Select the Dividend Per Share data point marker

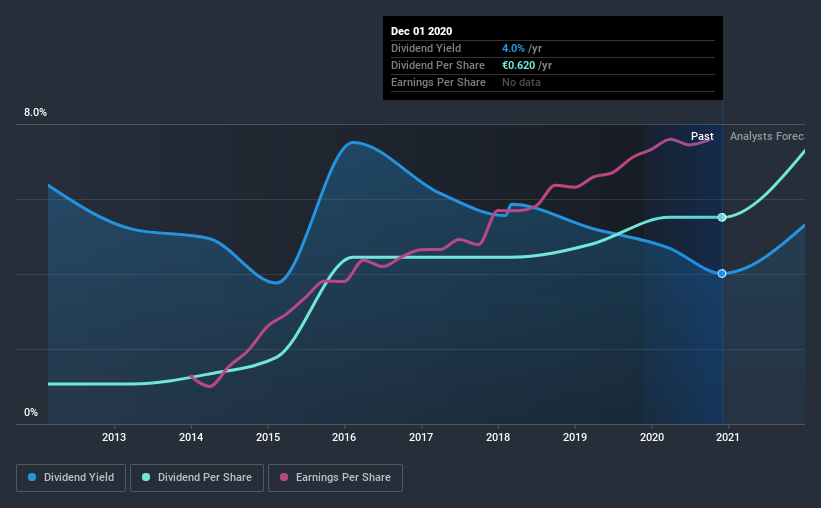point(722,217)
